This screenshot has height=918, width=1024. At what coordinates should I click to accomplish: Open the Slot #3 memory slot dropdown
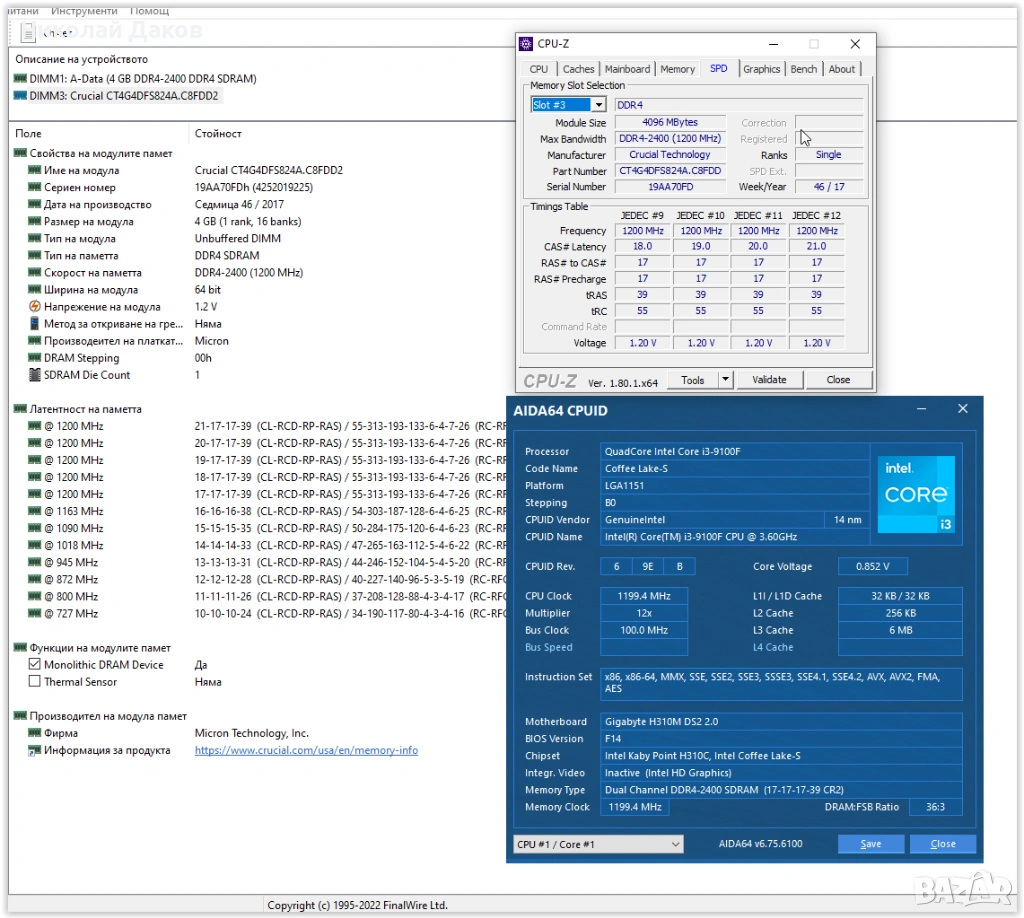[598, 105]
